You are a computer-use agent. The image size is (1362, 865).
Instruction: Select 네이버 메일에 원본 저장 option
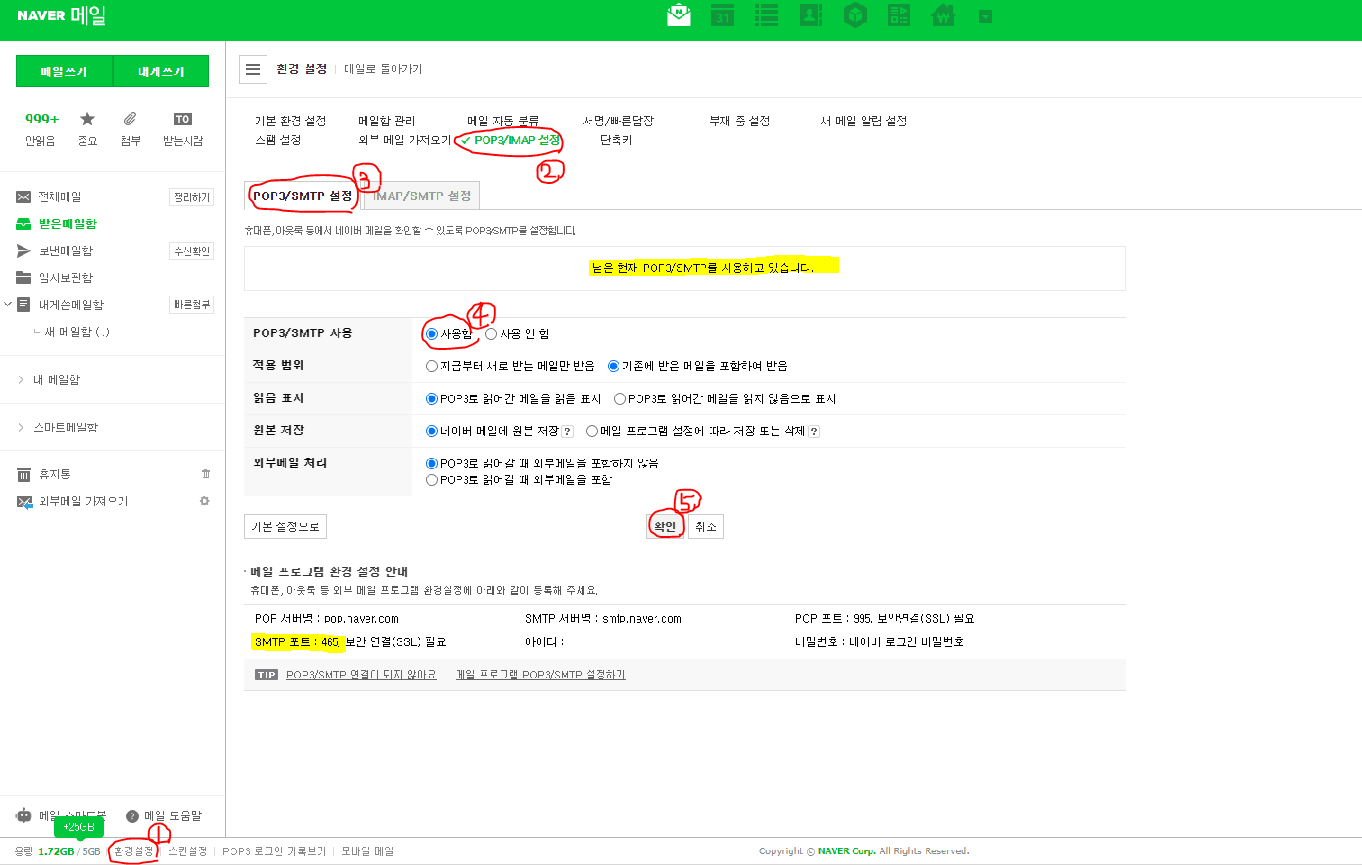coord(432,431)
